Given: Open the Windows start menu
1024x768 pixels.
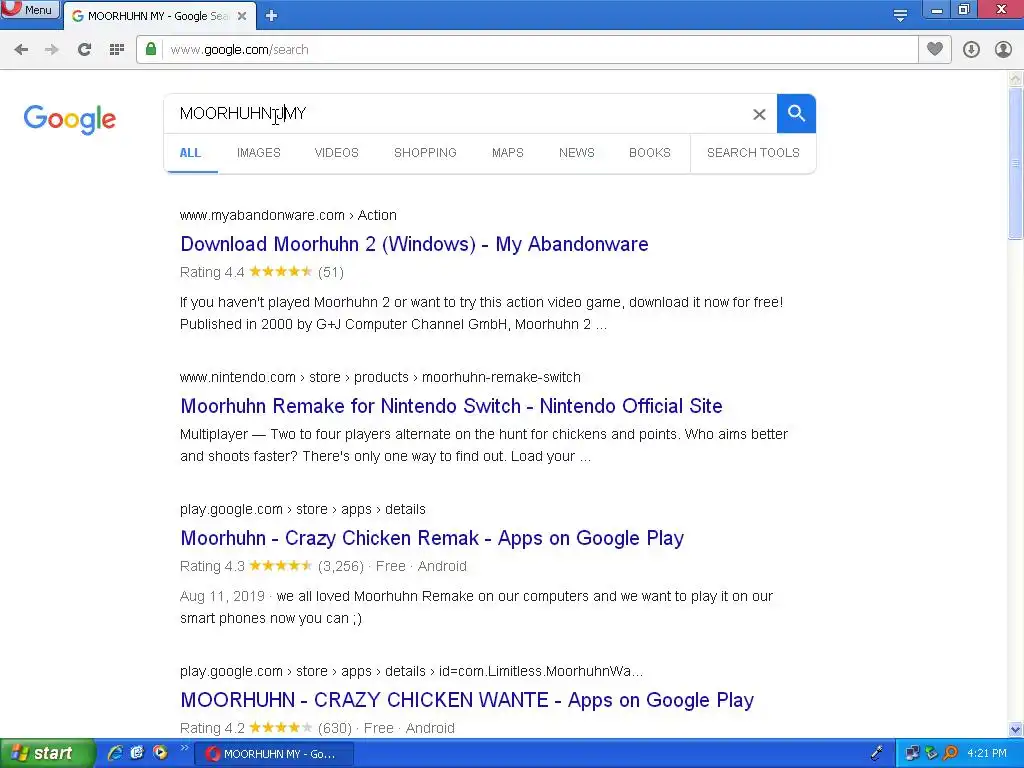Looking at the screenshot, I should tap(46, 754).
